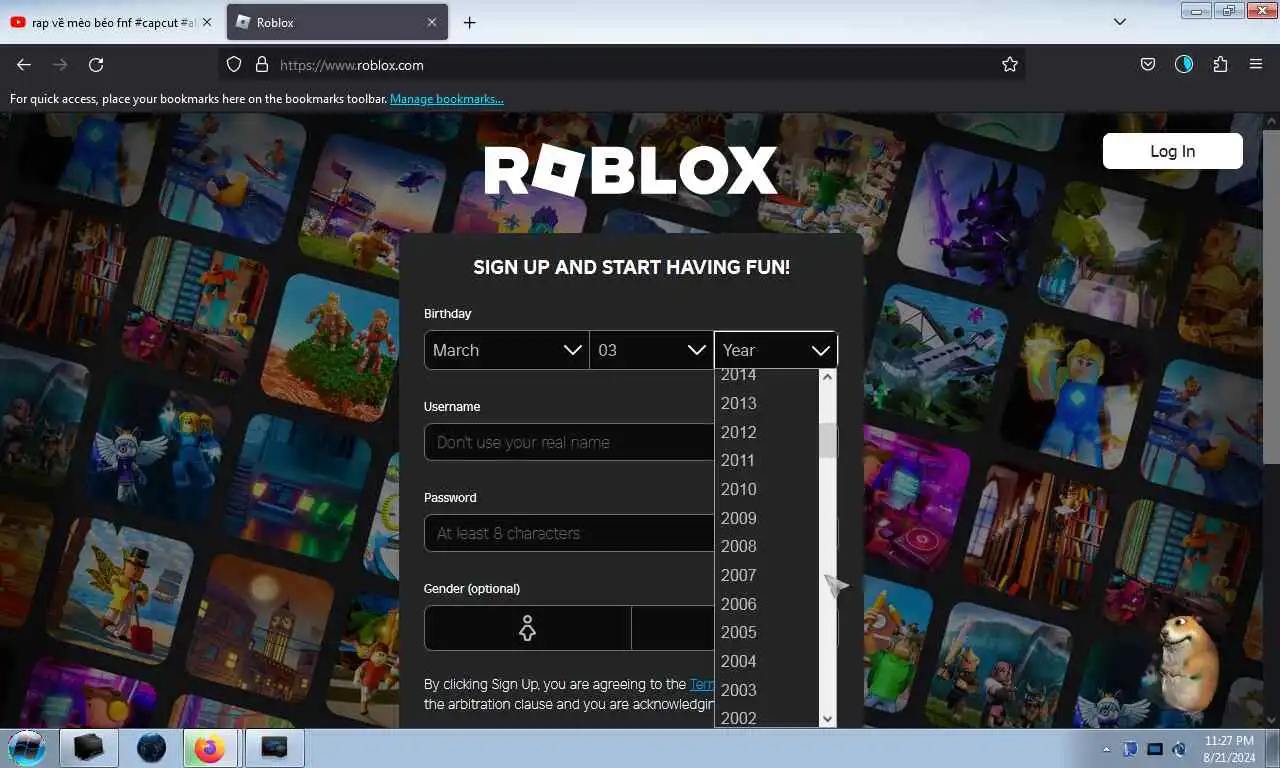The width and height of the screenshot is (1280, 768).
Task: Click the tracking protection shield icon
Action: coord(234,64)
